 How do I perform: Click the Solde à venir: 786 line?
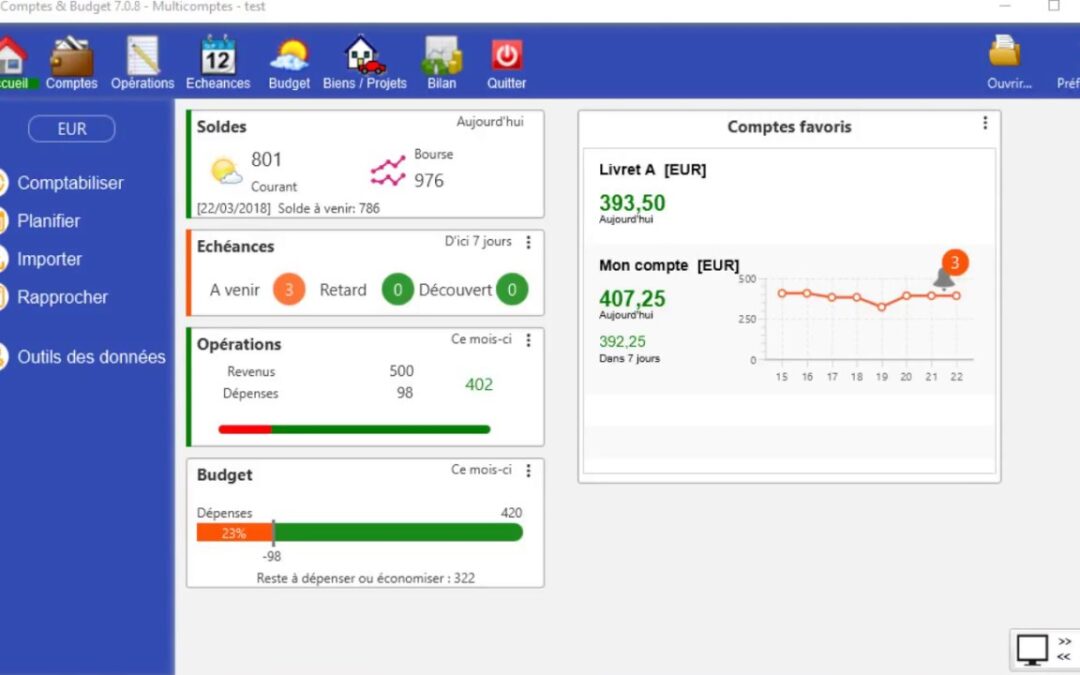pos(288,208)
